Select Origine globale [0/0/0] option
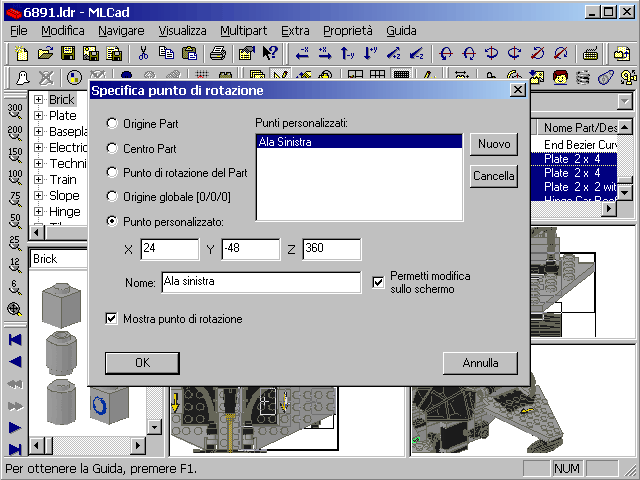Image resolution: width=640 pixels, height=480 pixels. click(x=112, y=197)
